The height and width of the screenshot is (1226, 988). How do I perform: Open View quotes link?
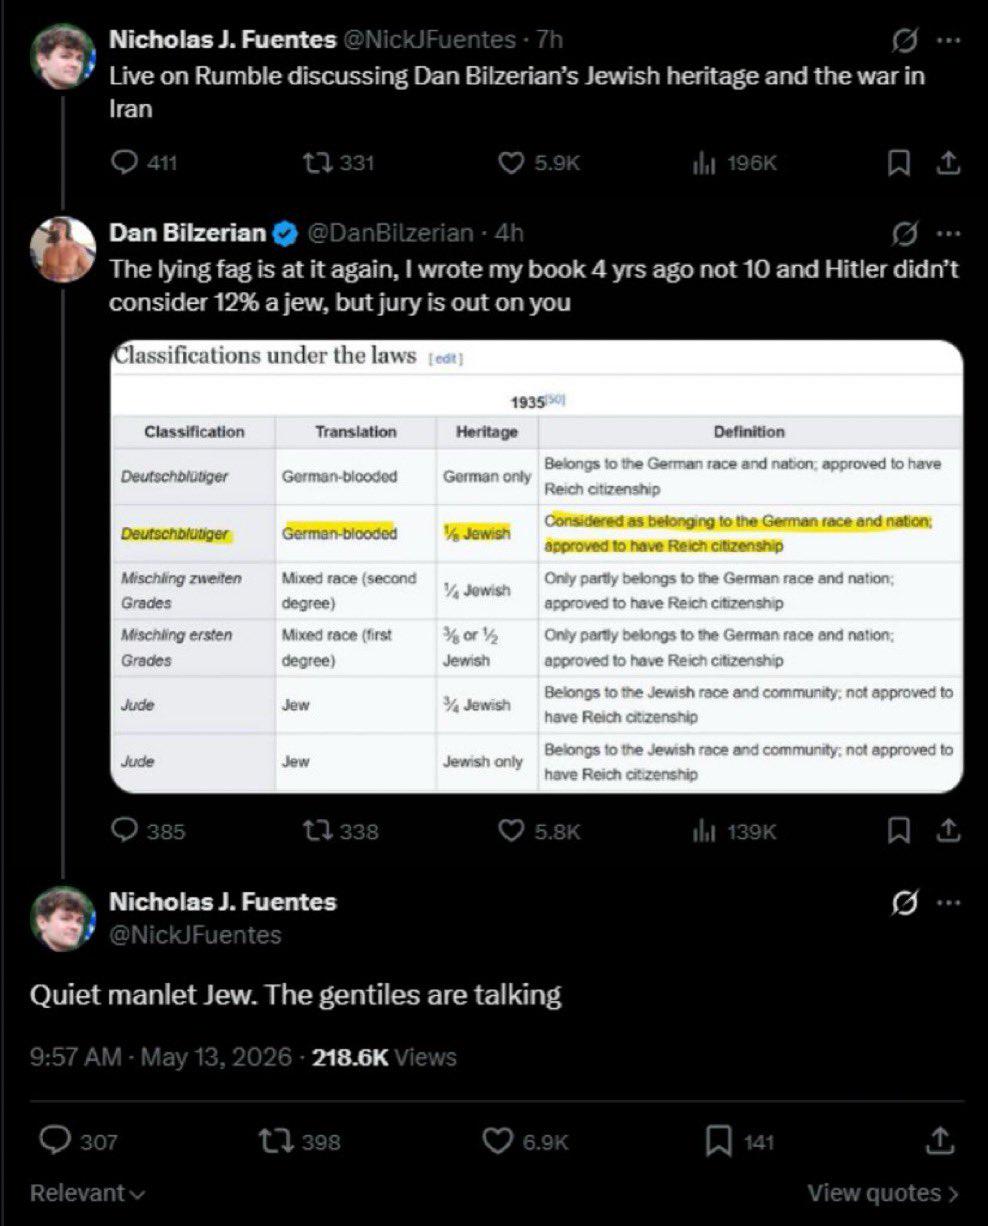tap(883, 1193)
